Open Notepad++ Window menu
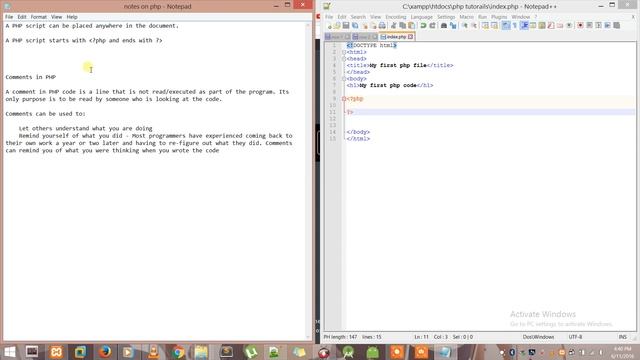 (521, 17)
